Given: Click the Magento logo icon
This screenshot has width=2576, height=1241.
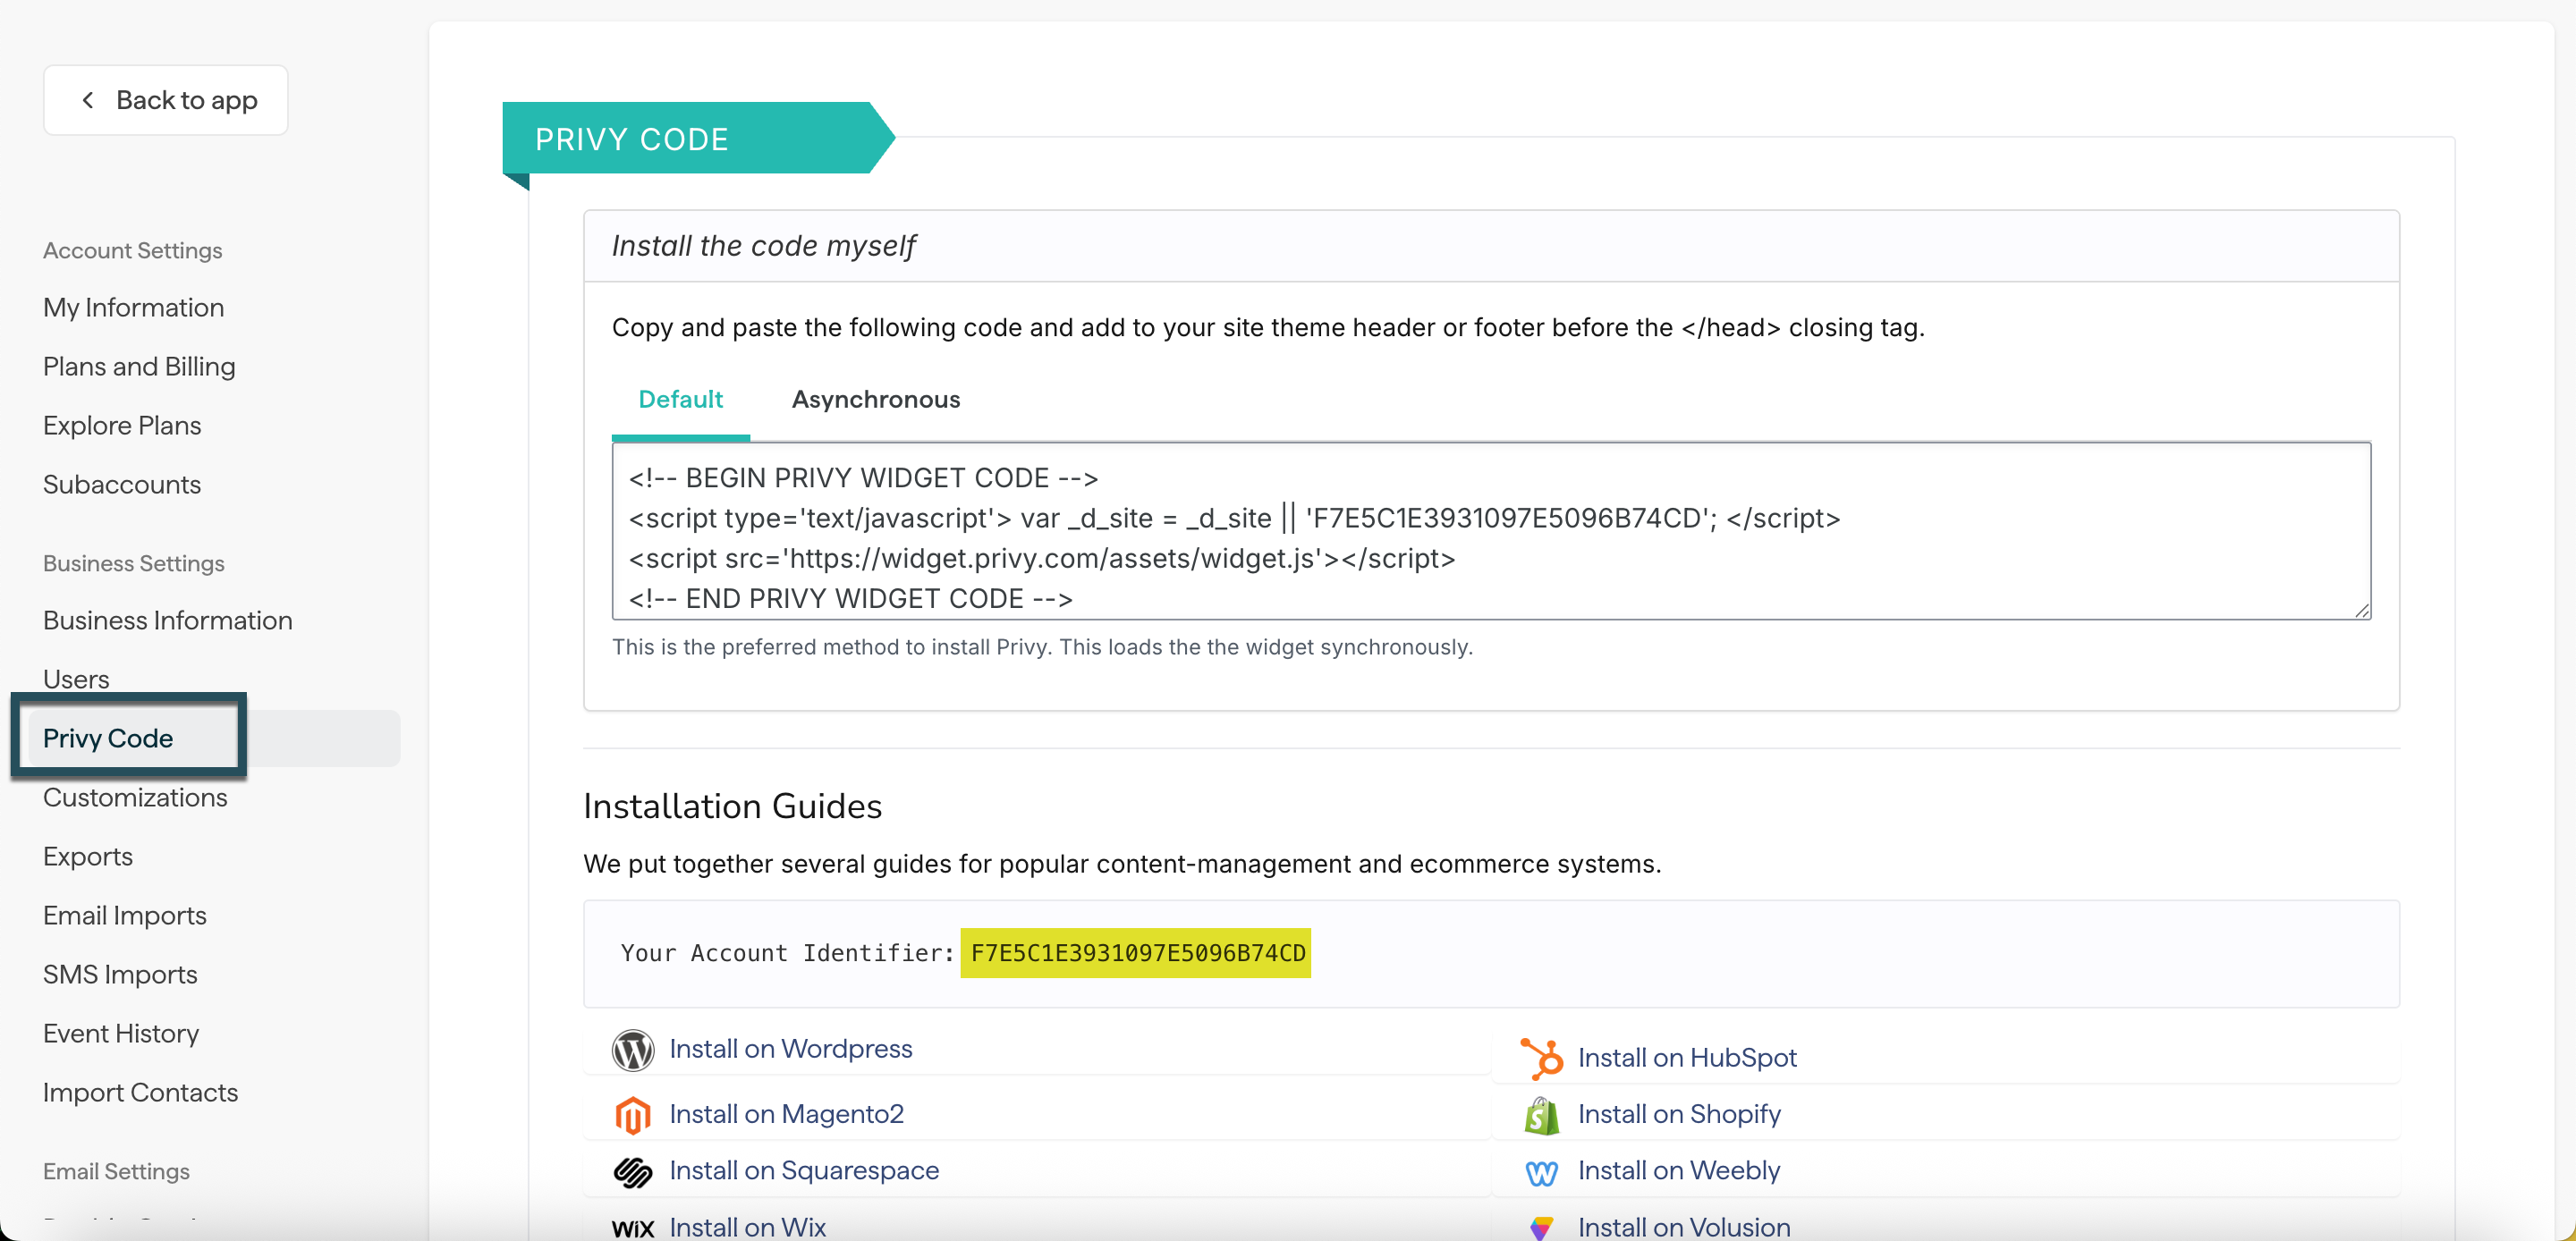Looking at the screenshot, I should pyautogui.click(x=632, y=1114).
